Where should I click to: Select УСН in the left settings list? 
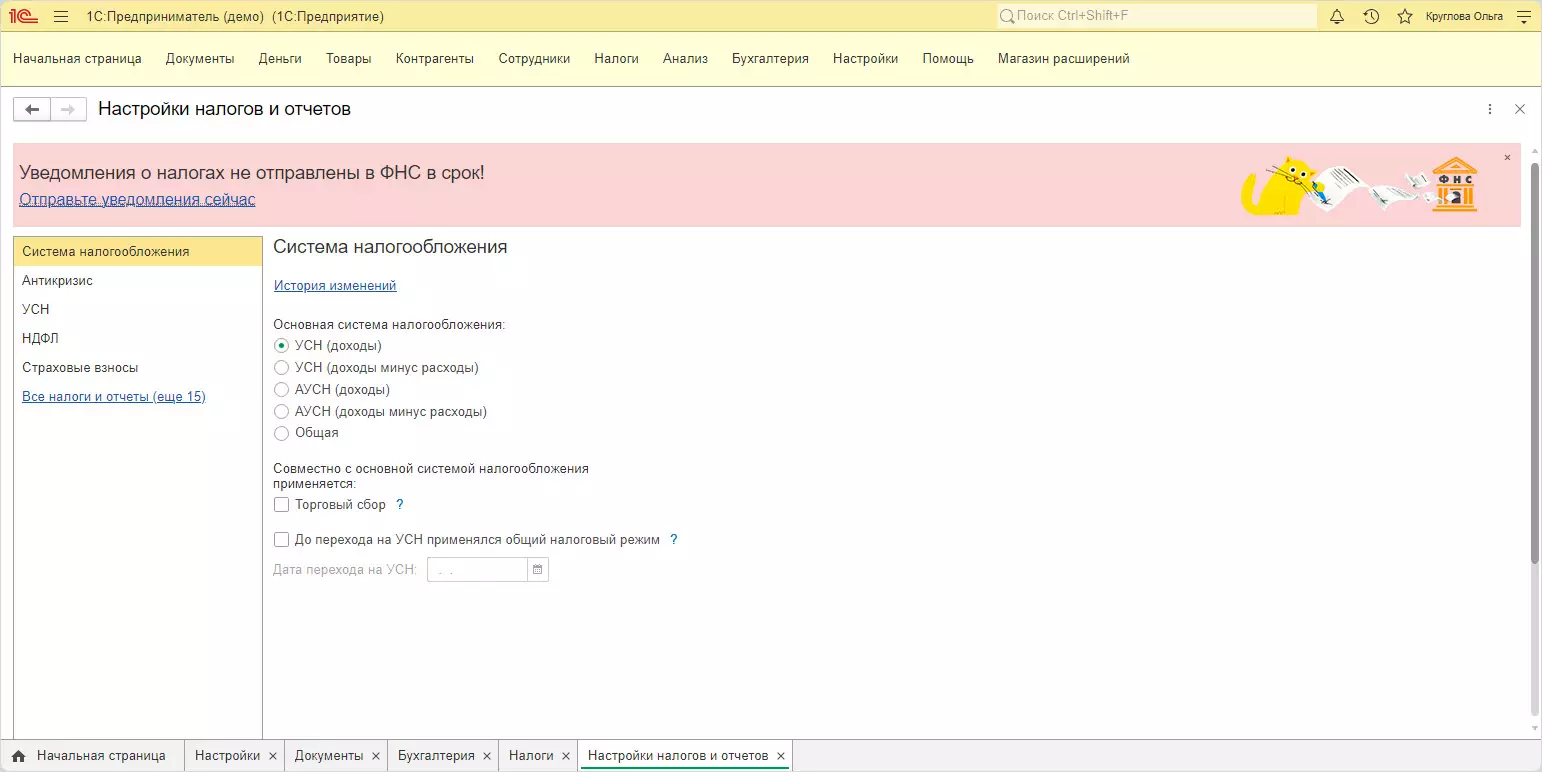[138, 310]
